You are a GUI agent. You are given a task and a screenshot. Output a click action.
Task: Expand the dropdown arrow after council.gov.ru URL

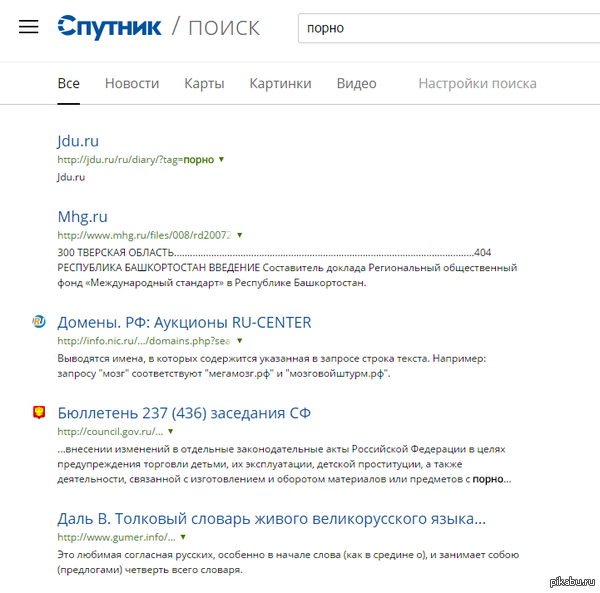[171, 431]
